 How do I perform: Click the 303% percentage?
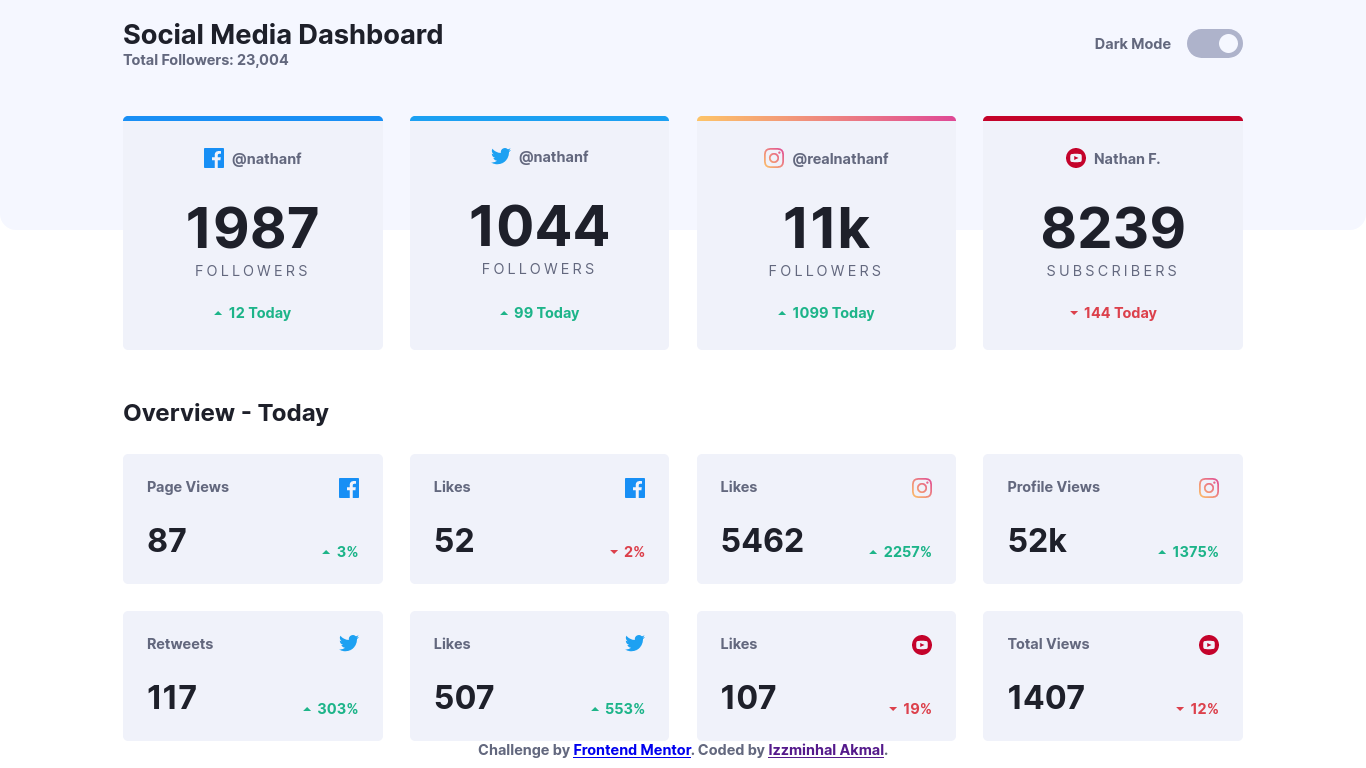(x=338, y=709)
